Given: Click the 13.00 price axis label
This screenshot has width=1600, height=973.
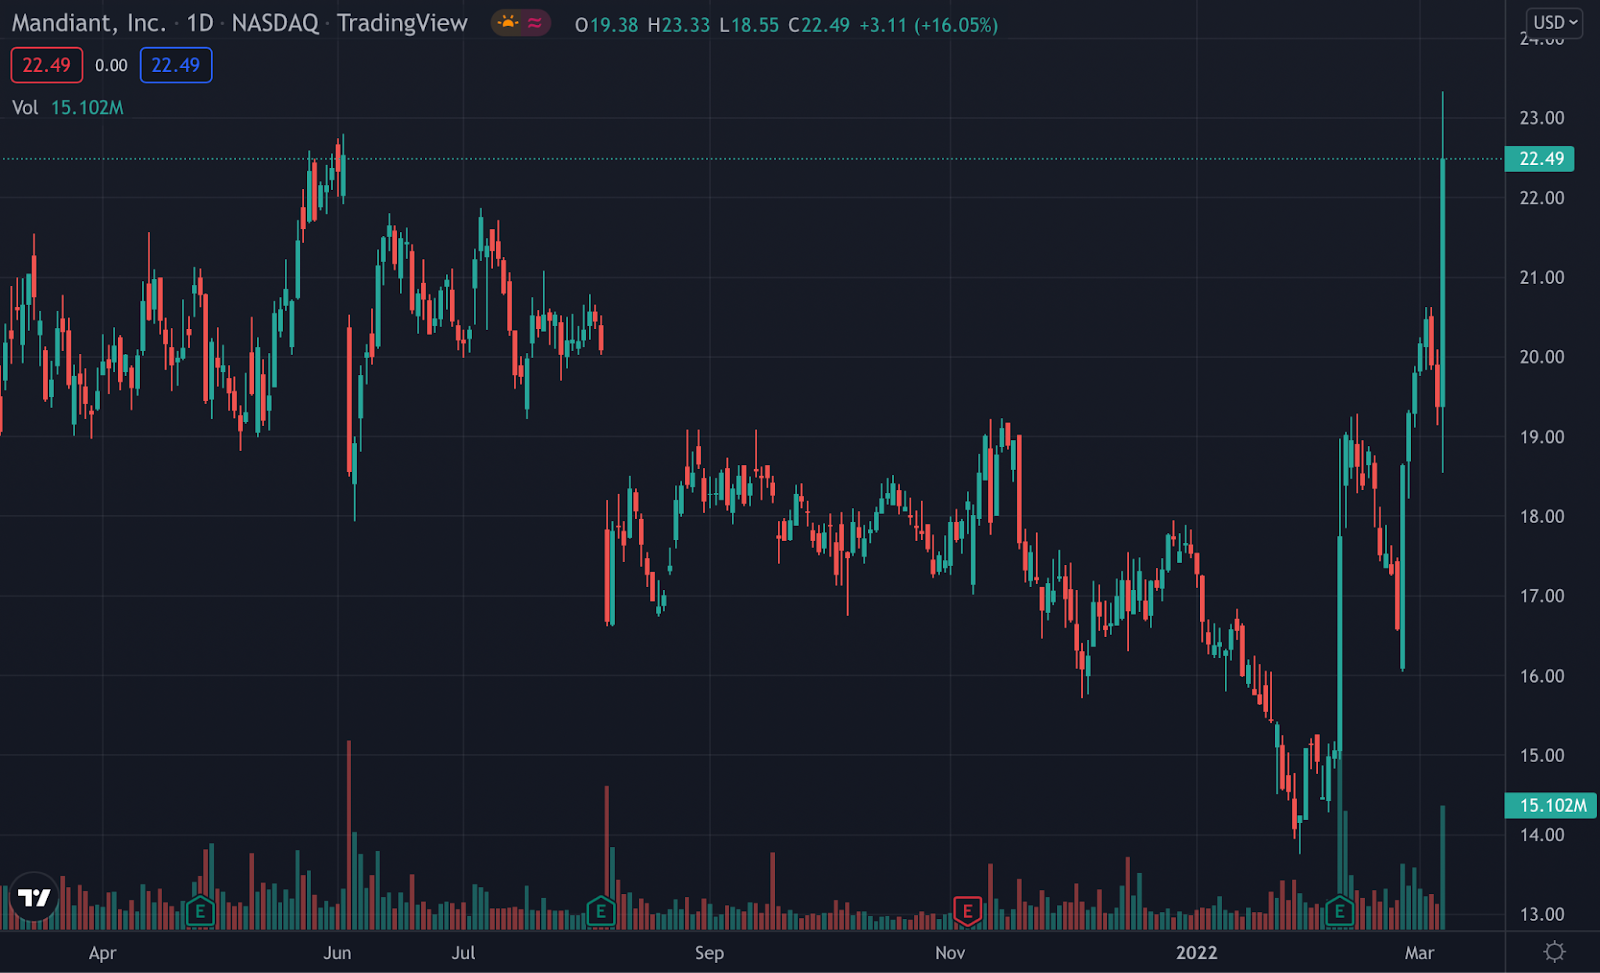Looking at the screenshot, I should click(1542, 914).
